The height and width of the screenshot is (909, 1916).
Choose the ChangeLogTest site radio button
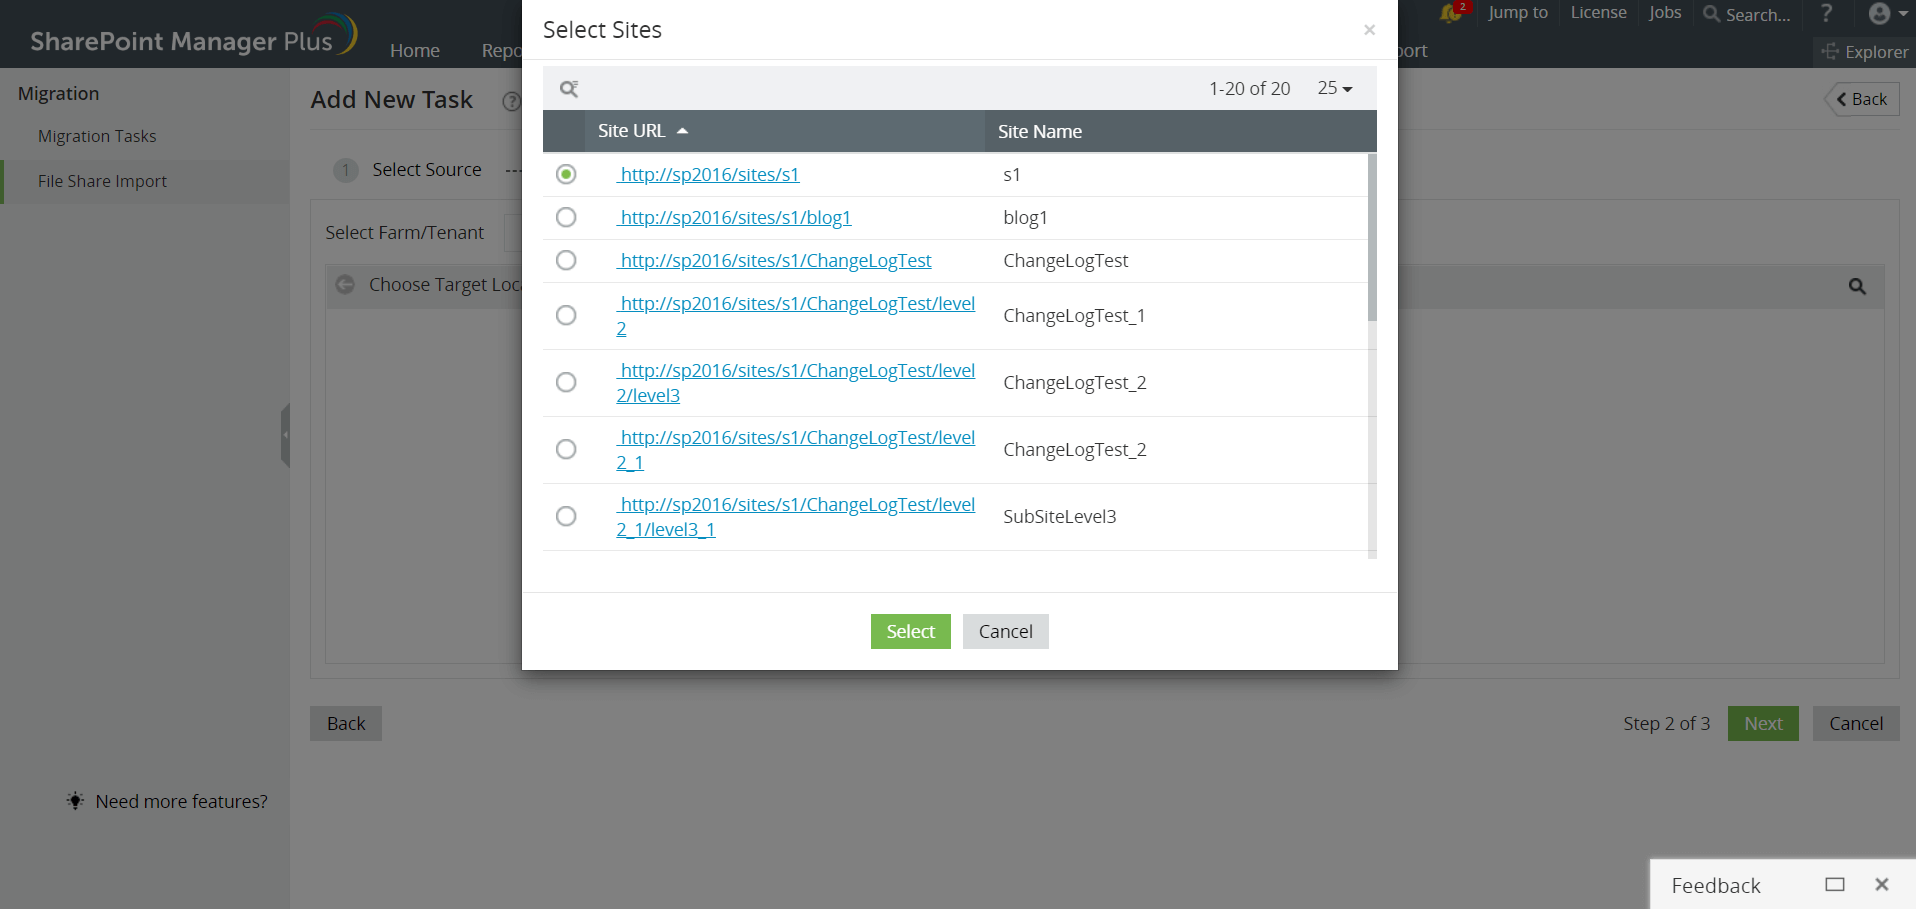pyautogui.click(x=566, y=260)
